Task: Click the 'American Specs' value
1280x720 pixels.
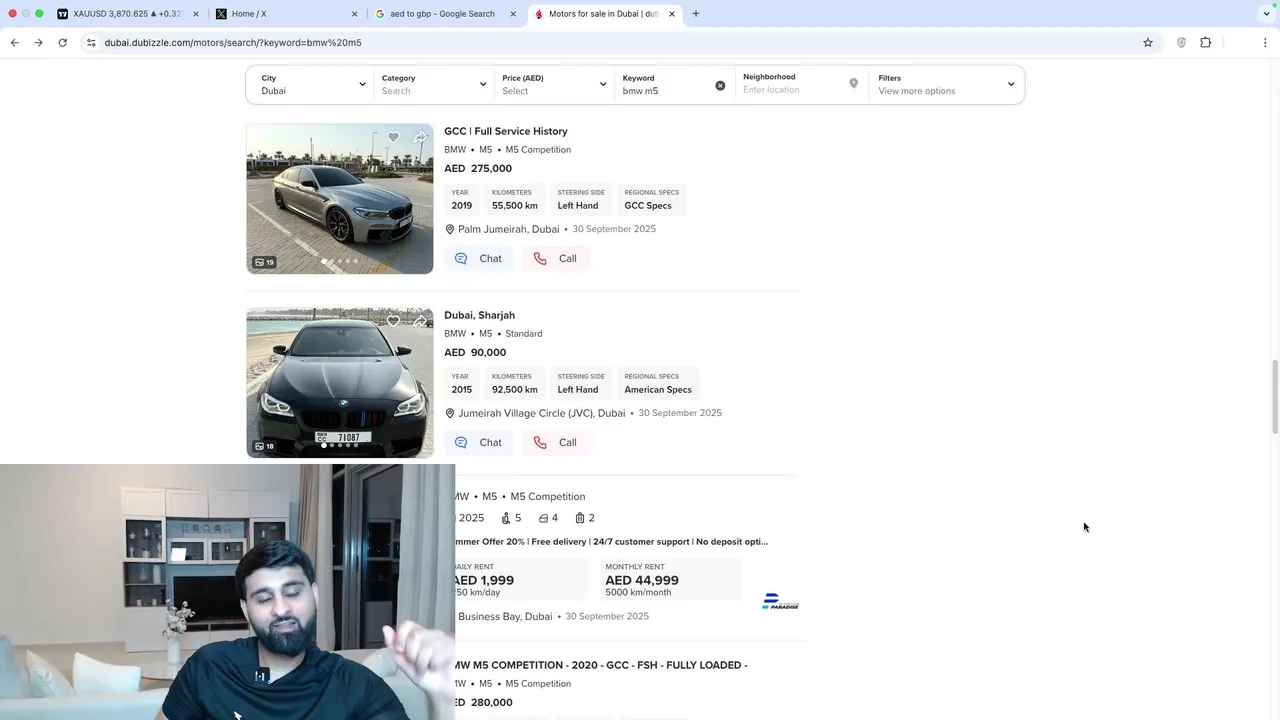Action: click(658, 389)
